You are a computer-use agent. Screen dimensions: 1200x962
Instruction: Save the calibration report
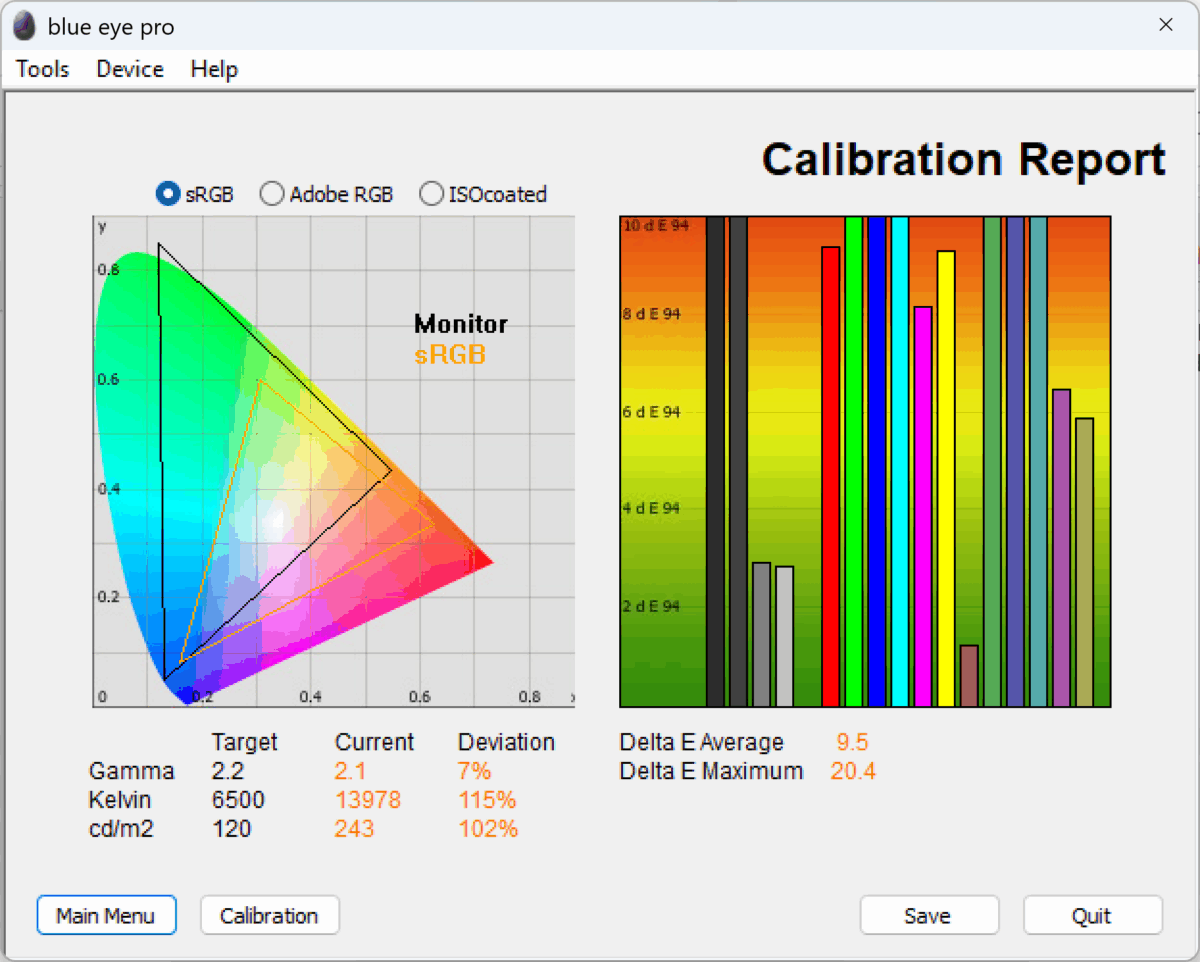[x=928, y=915]
